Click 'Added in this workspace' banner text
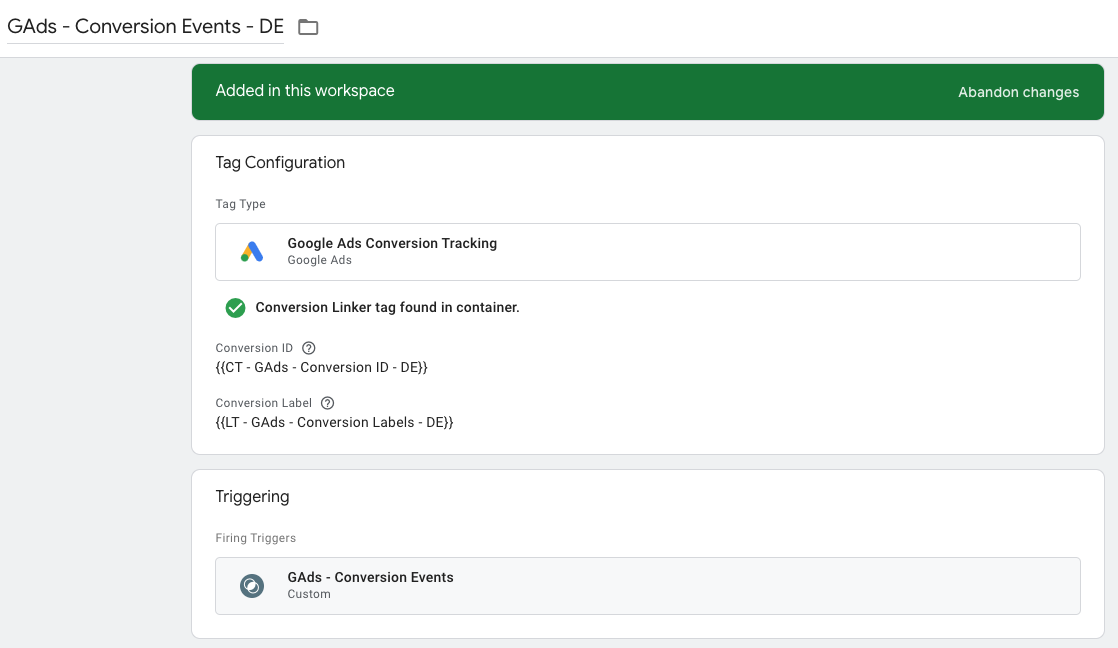Screen dimensions: 1118x648 click(304, 91)
